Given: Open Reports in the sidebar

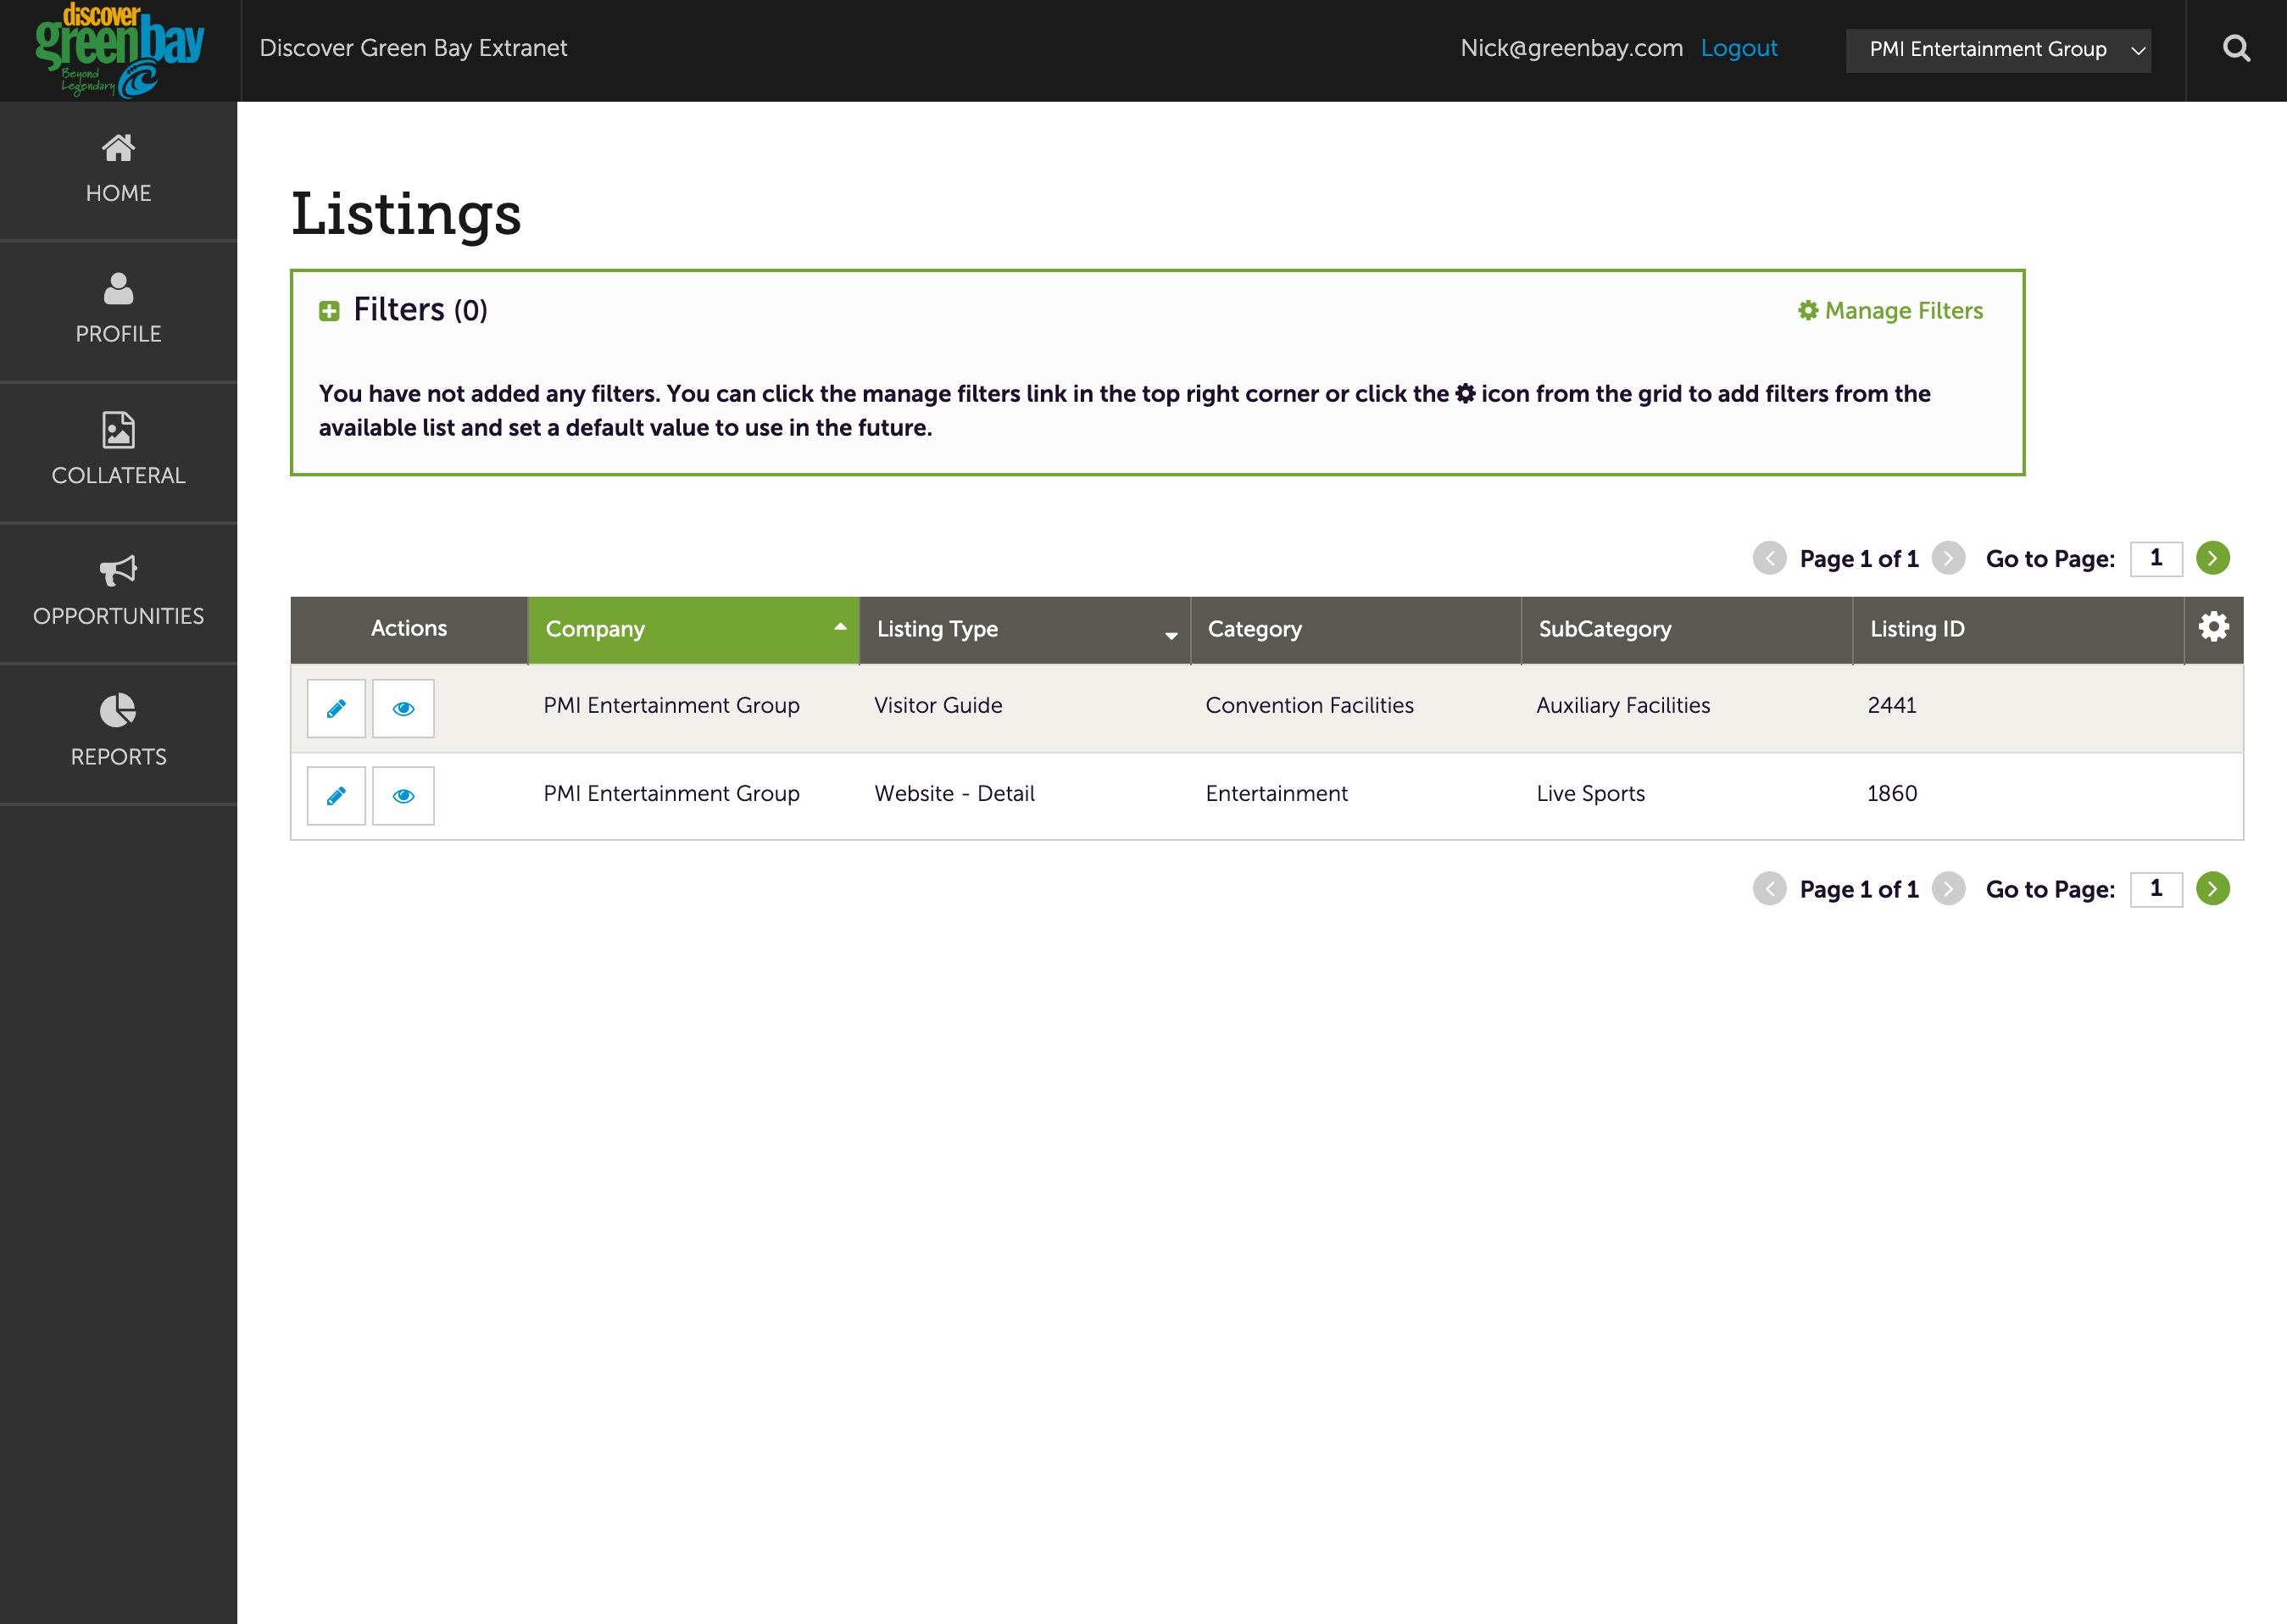Looking at the screenshot, I should [118, 733].
